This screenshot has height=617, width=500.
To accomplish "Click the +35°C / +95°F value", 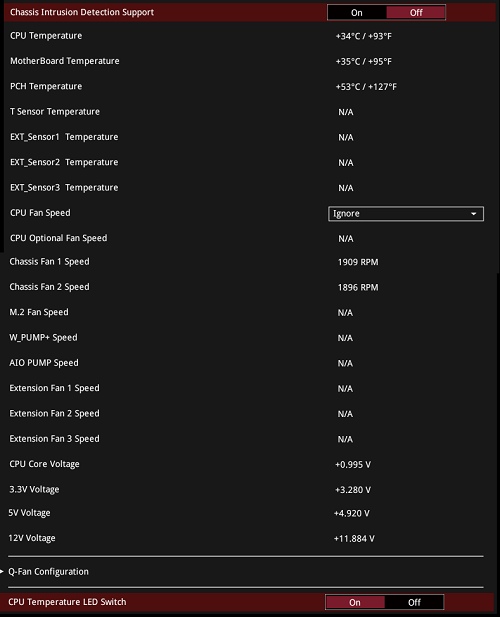I will [x=363, y=61].
